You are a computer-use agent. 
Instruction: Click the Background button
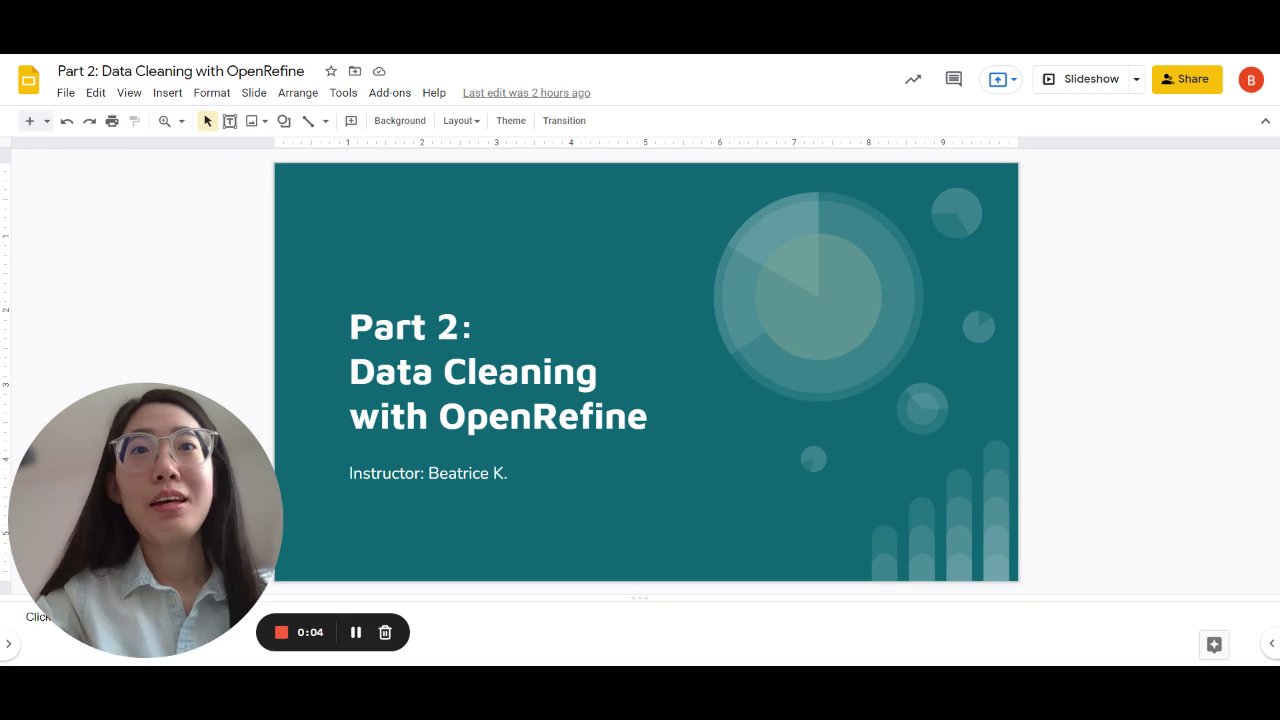[x=400, y=121]
